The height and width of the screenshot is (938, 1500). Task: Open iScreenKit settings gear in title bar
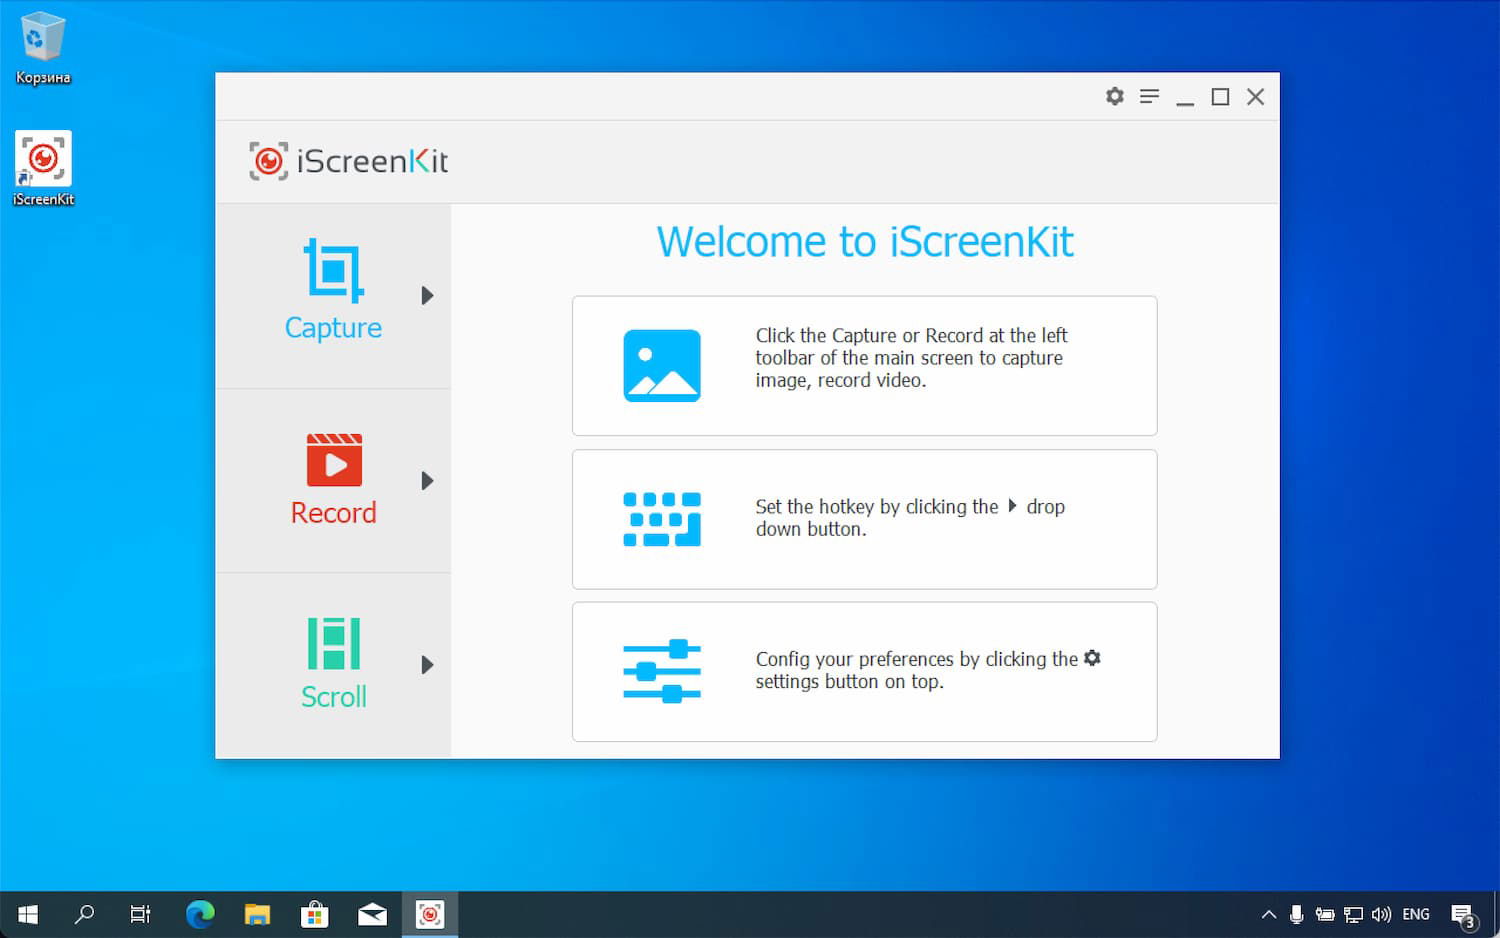[x=1114, y=96]
